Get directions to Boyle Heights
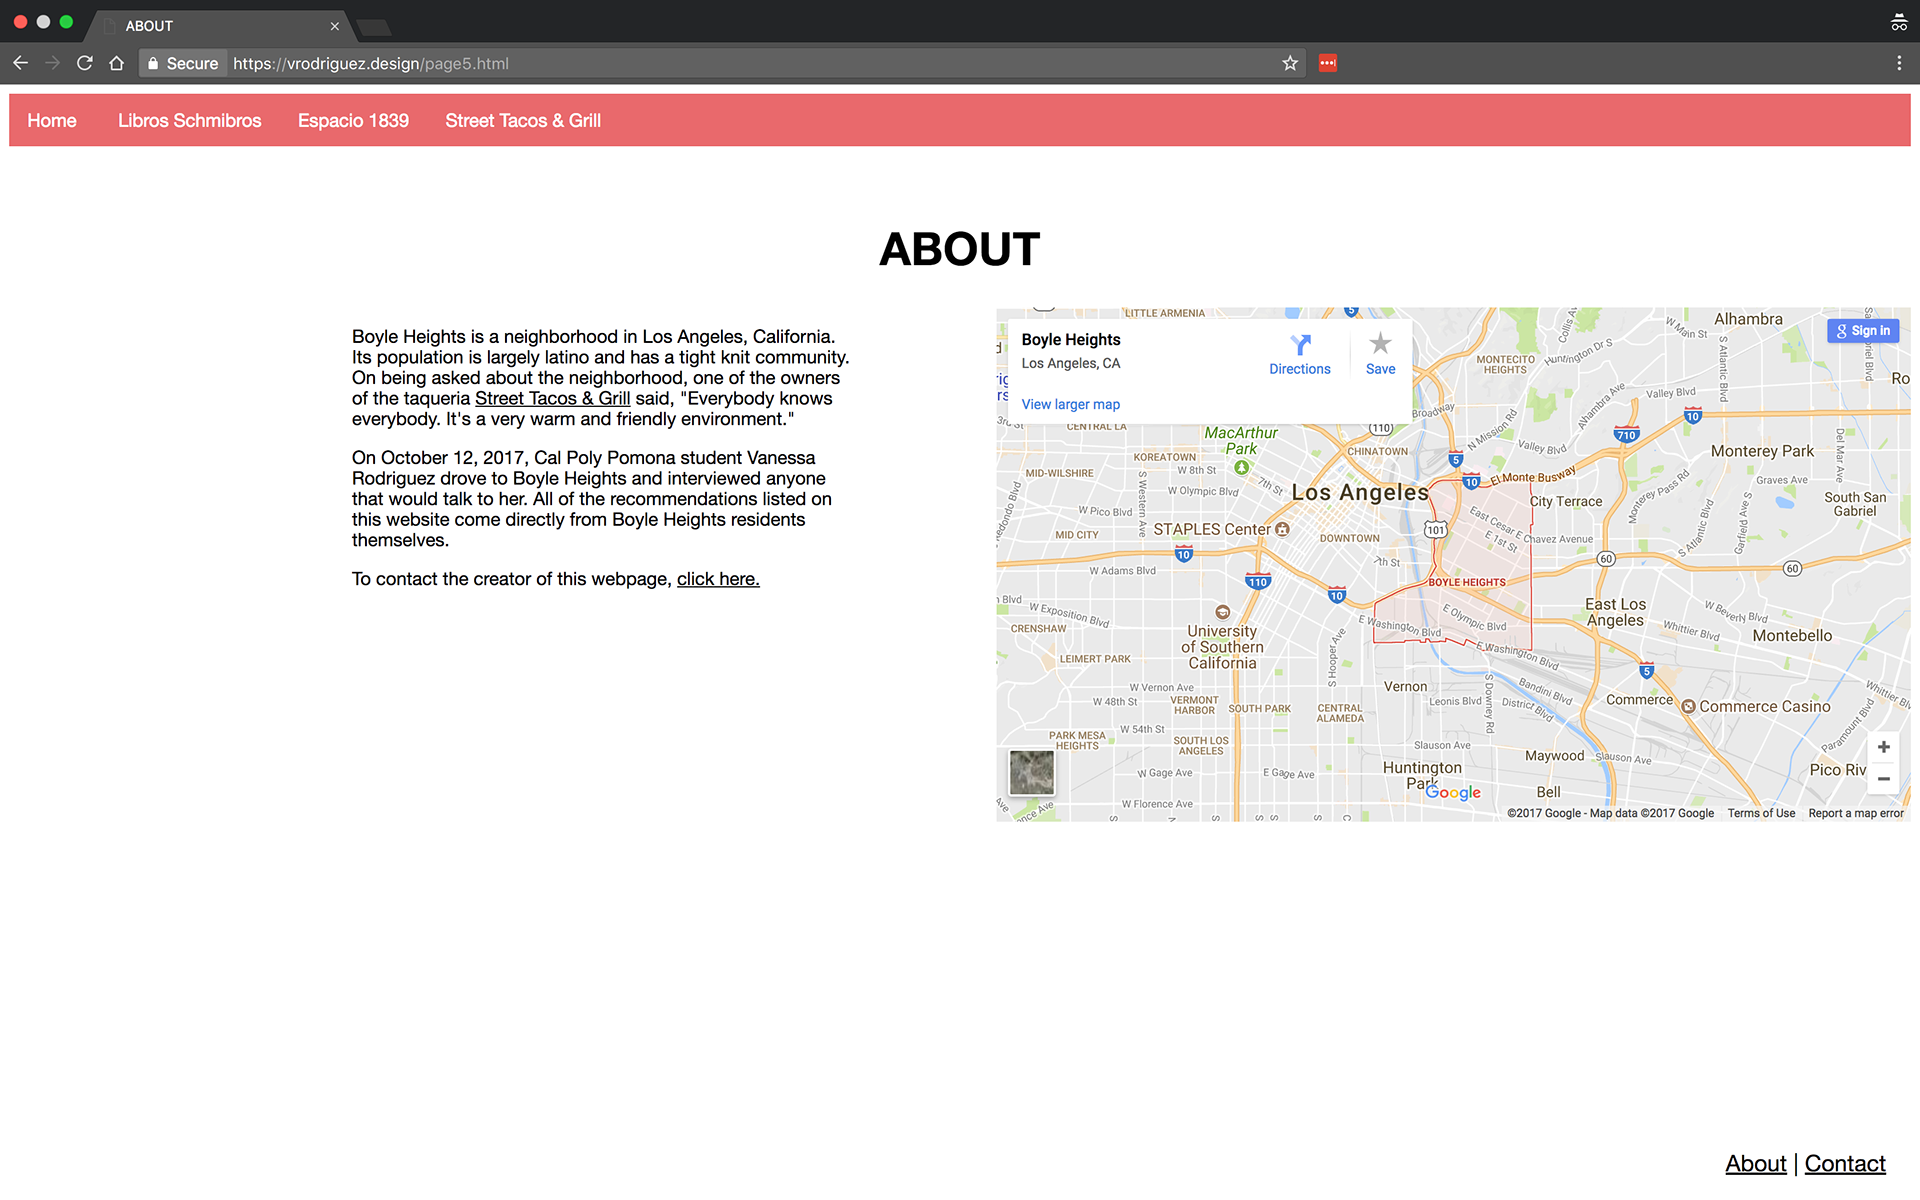Image resolution: width=1920 pixels, height=1200 pixels. 1299,354
